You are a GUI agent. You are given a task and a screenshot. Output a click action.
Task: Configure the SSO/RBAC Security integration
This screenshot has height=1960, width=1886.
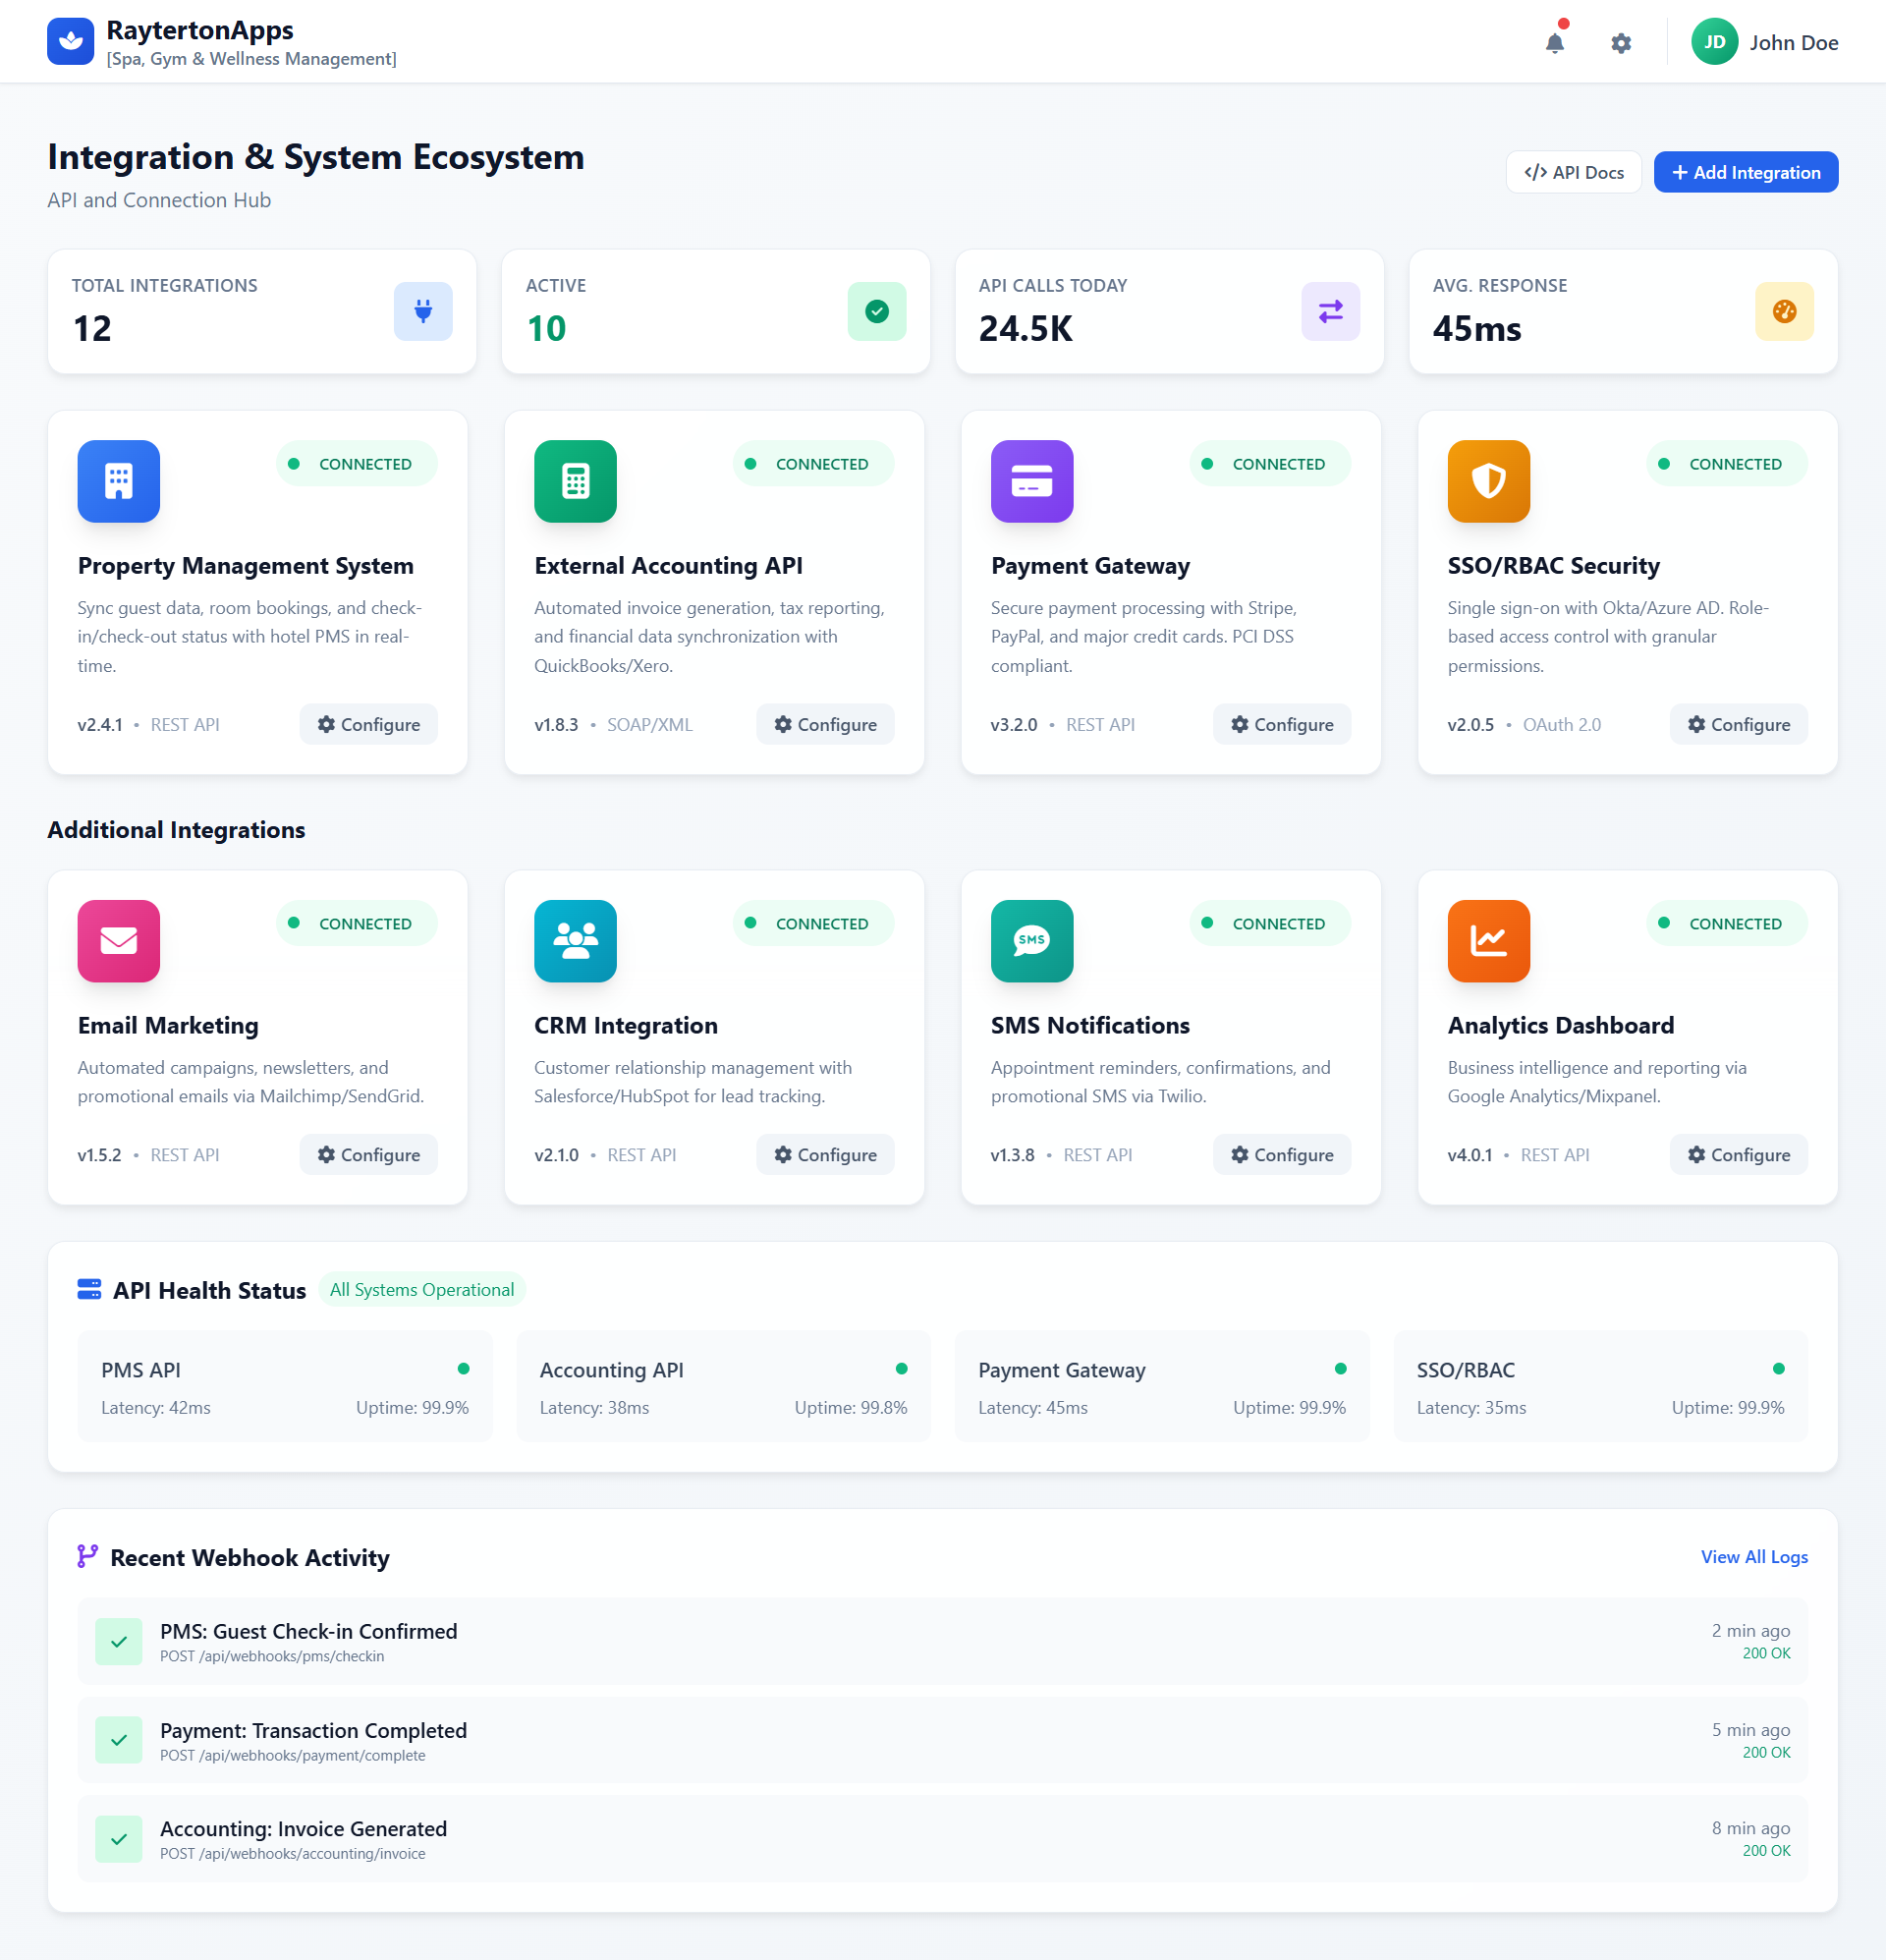coord(1738,724)
